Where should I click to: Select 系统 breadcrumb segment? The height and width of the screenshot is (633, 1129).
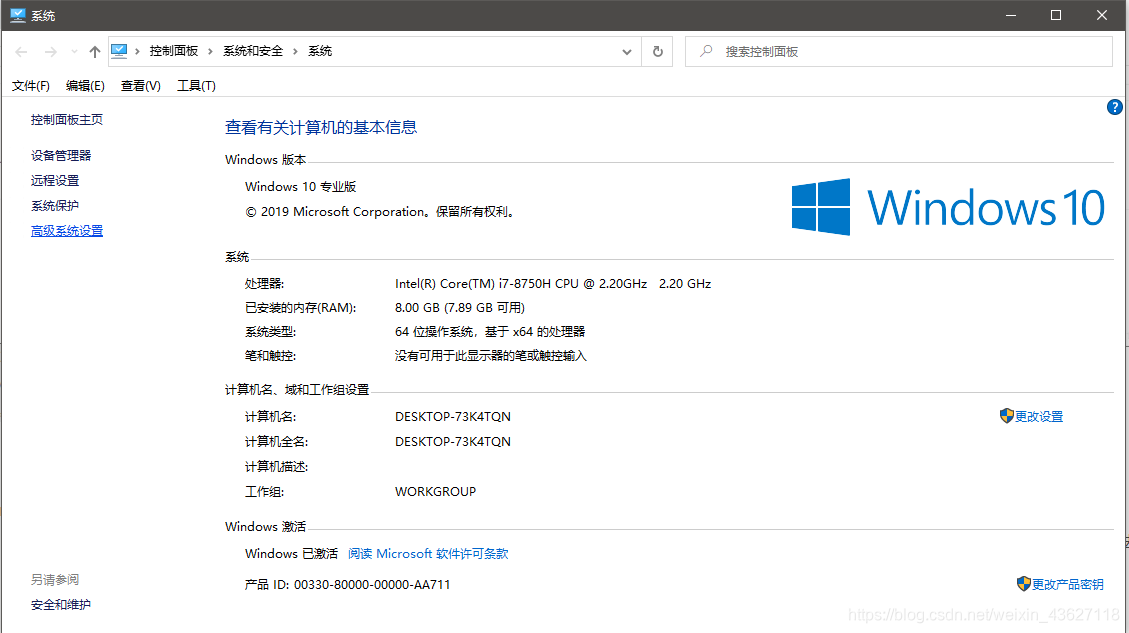click(320, 51)
